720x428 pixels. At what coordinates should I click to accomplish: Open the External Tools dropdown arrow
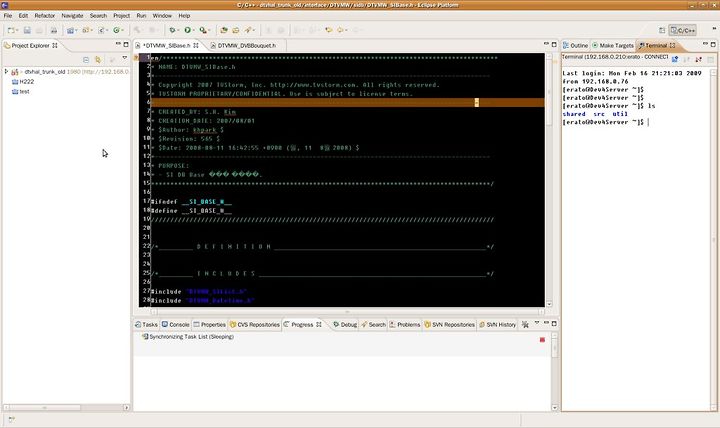(x=209, y=30)
